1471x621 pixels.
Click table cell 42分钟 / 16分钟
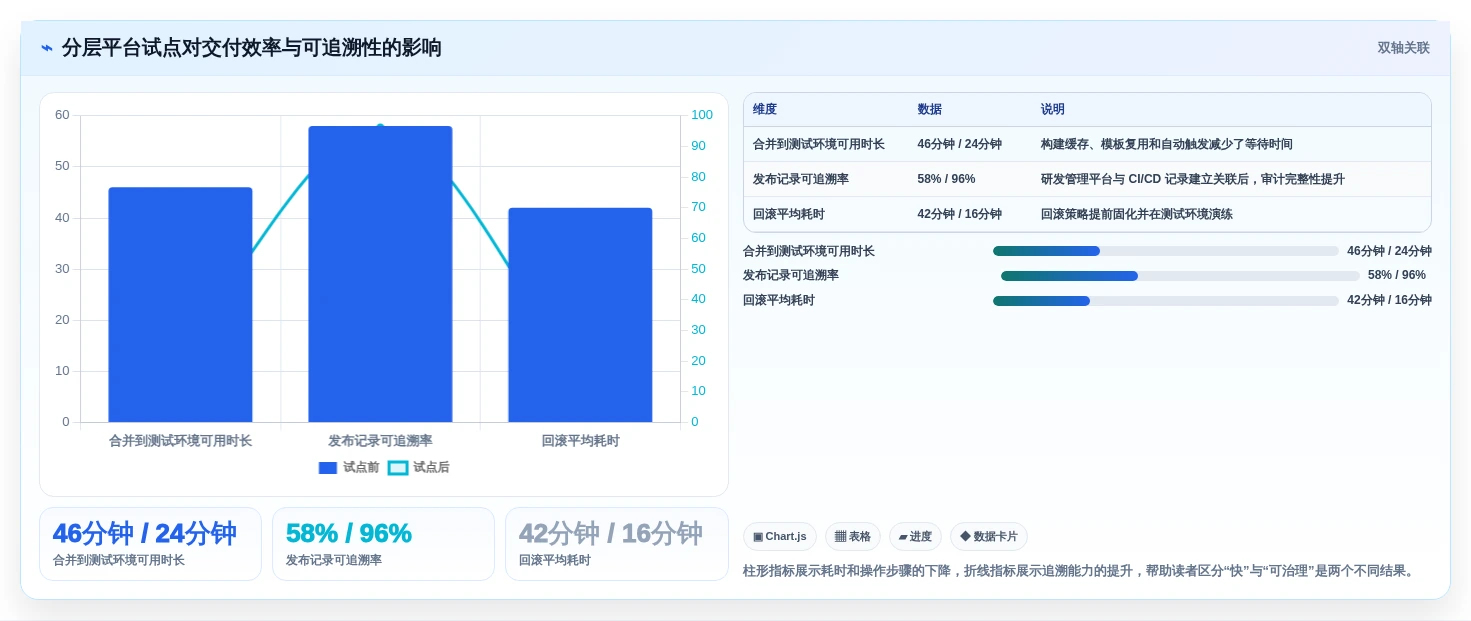click(959, 214)
